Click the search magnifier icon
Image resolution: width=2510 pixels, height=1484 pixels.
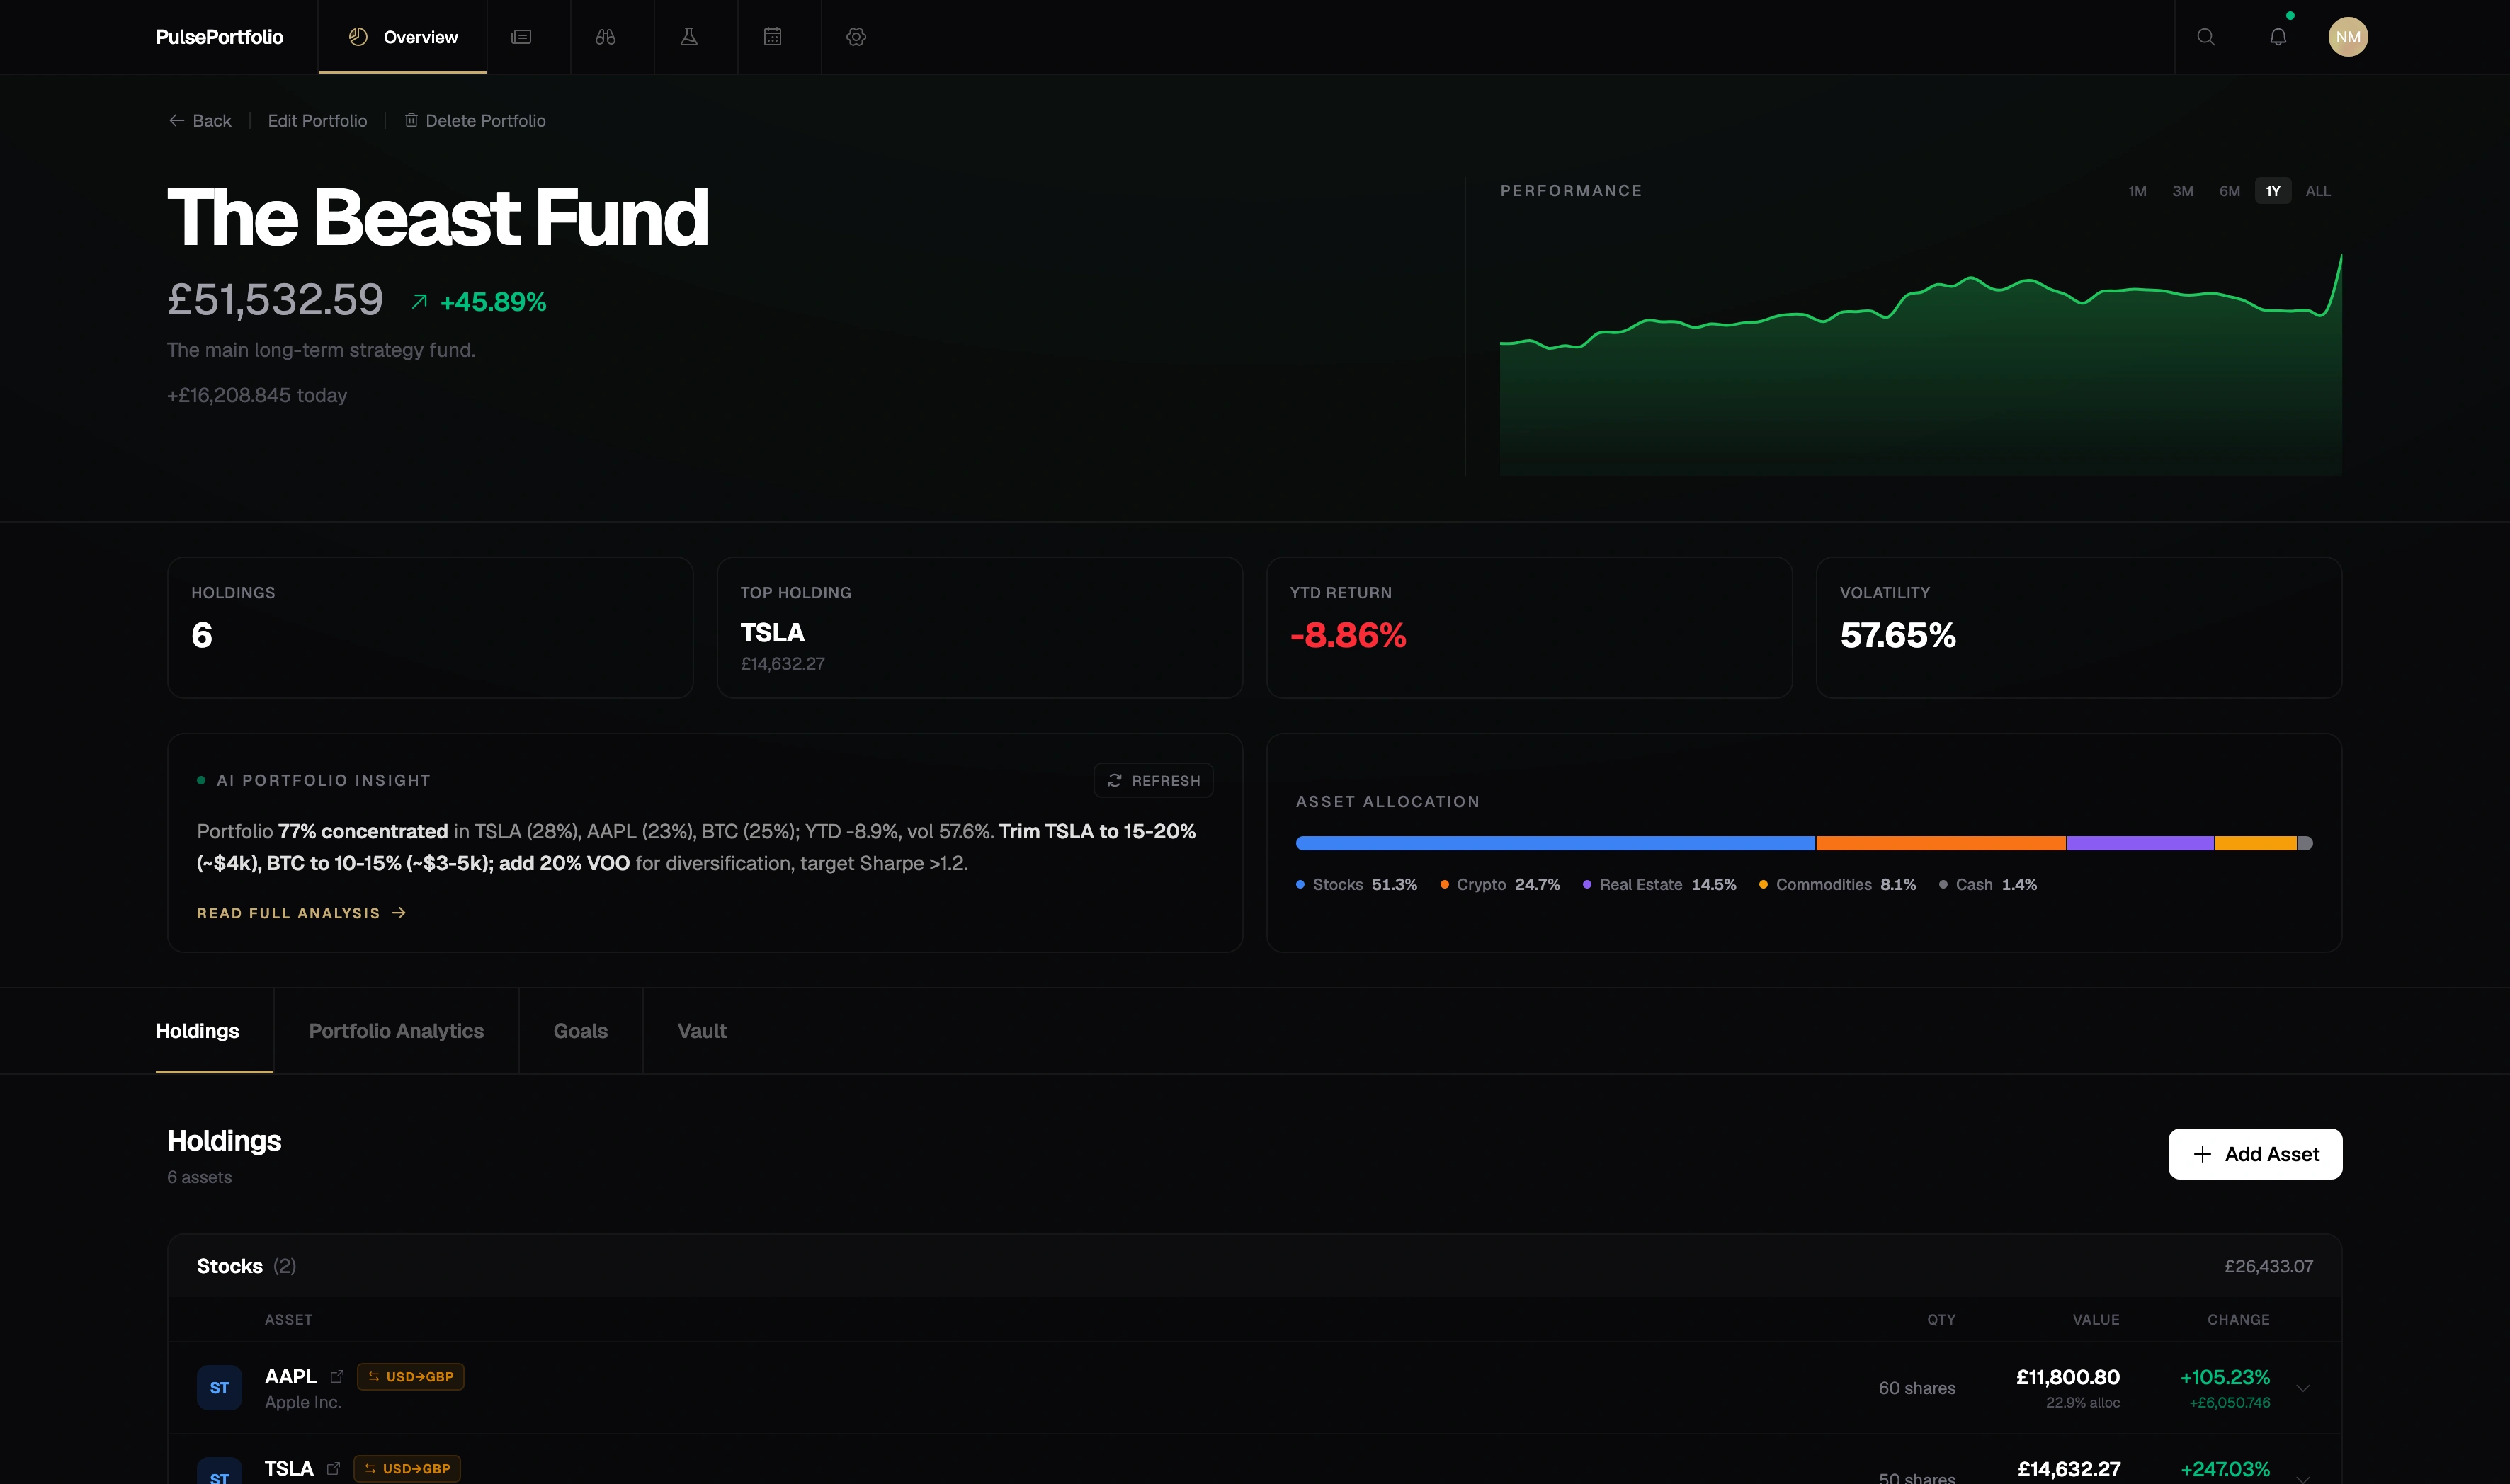2206,37
